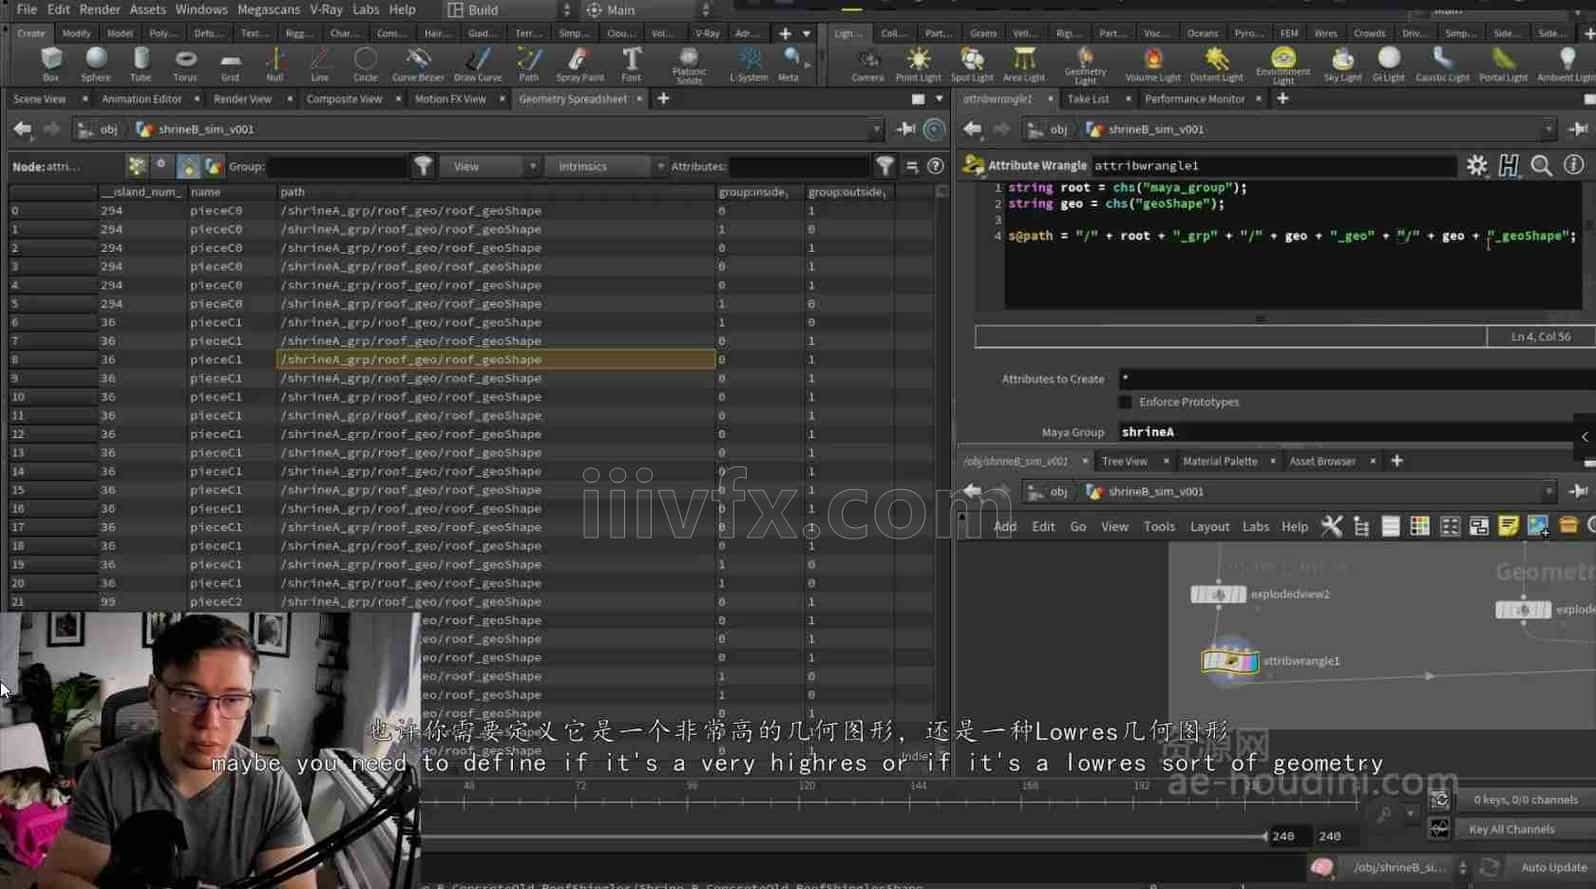Select the L-System tool
1596x889 pixels.
pyautogui.click(x=749, y=64)
